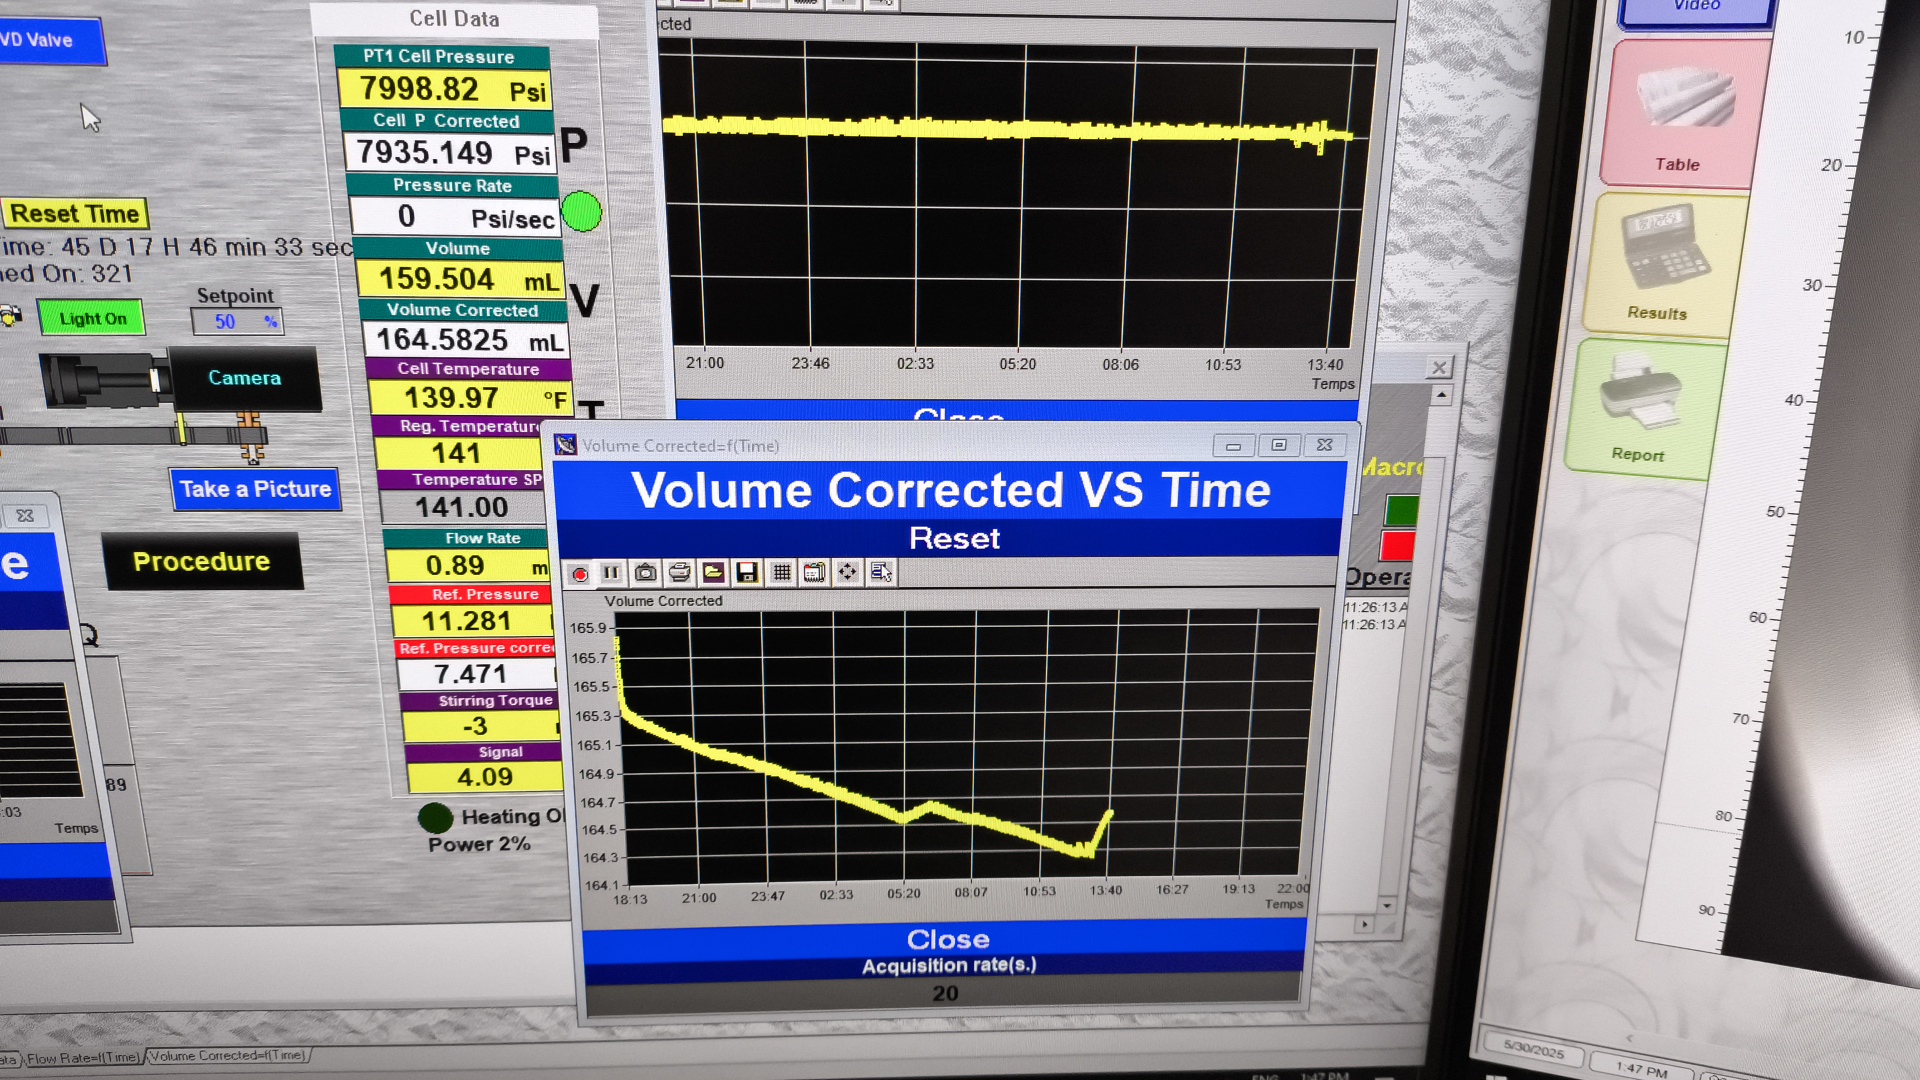Toggle the chart grid lines icon
Image resolution: width=1920 pixels, height=1080 pixels.
[x=781, y=573]
